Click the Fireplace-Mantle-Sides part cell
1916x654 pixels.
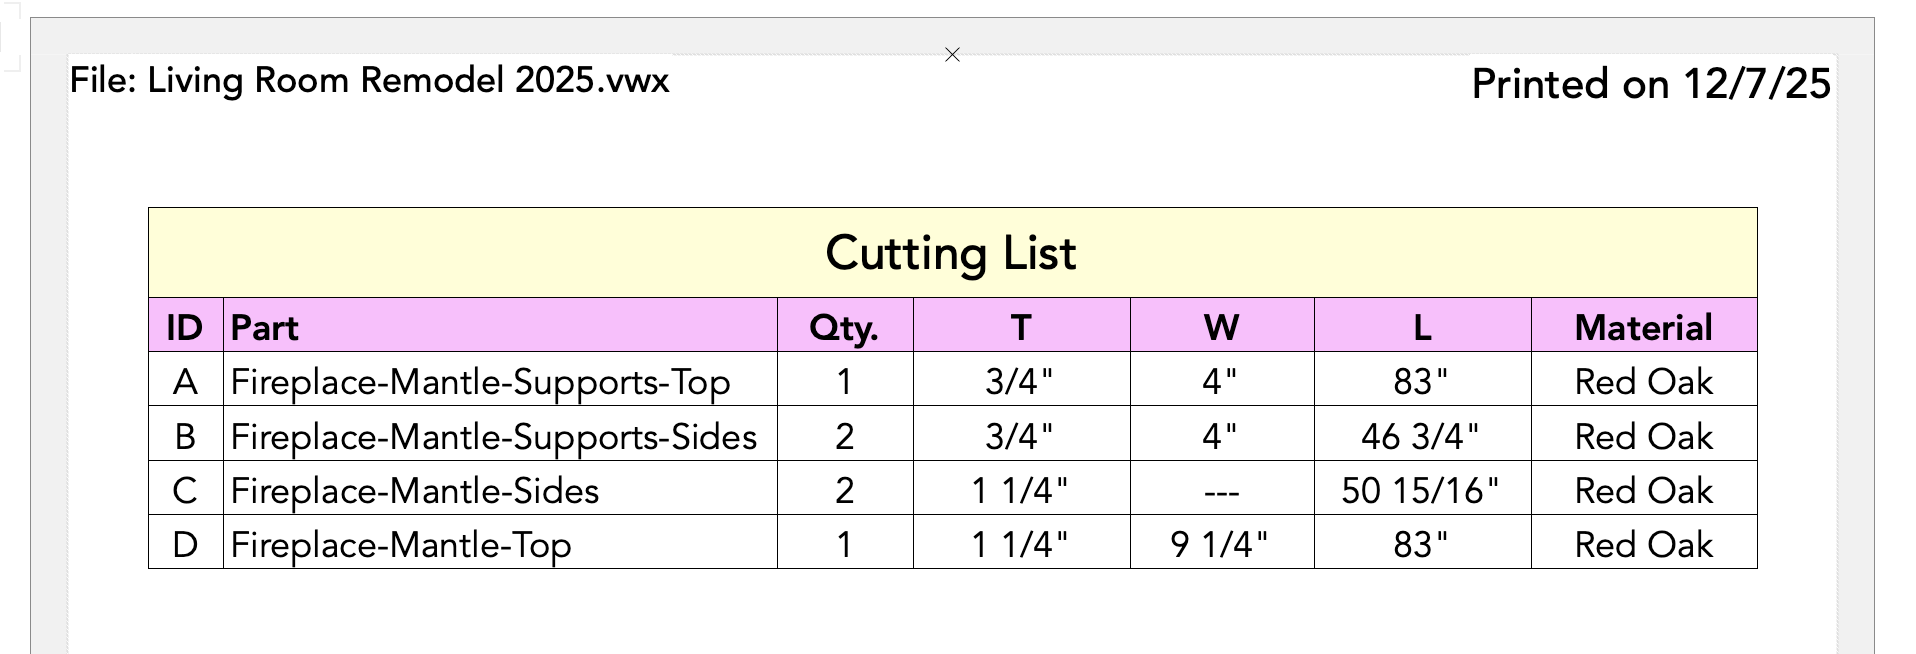coord(415,491)
